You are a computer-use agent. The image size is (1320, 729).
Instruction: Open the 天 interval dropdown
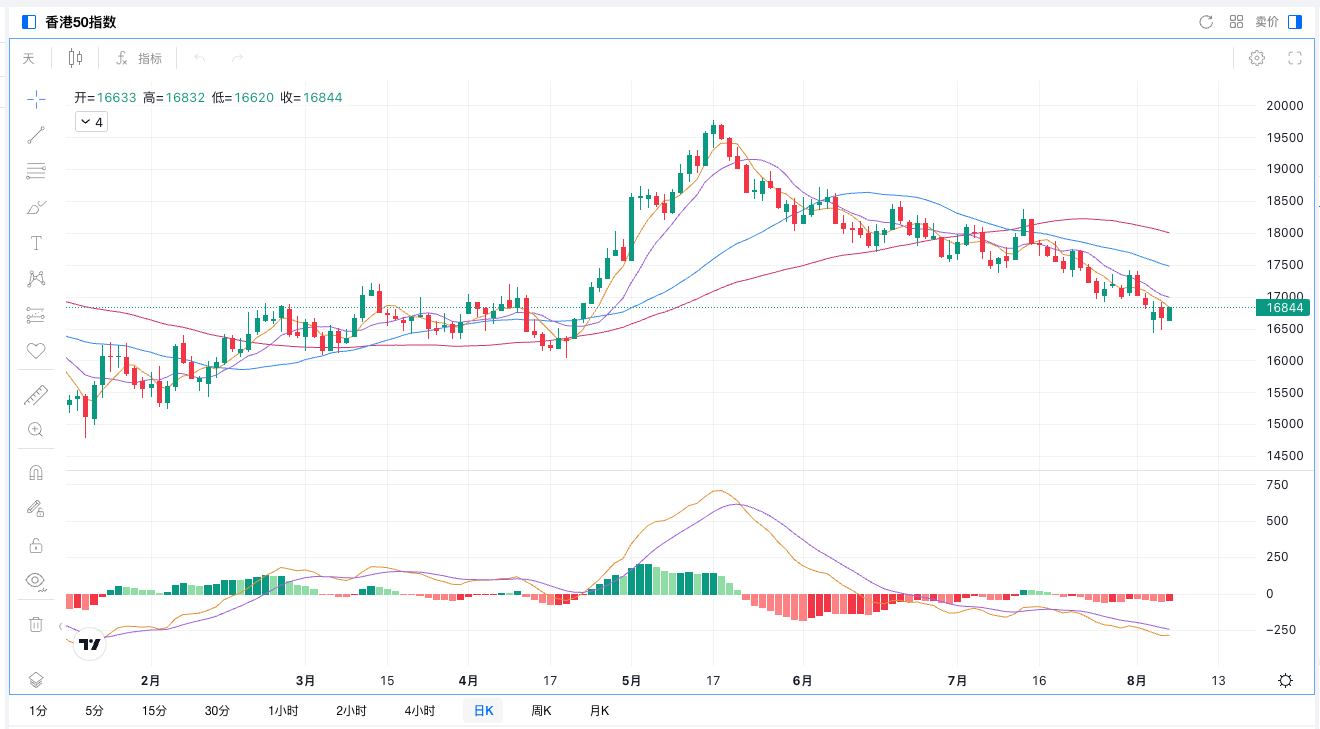coord(29,58)
